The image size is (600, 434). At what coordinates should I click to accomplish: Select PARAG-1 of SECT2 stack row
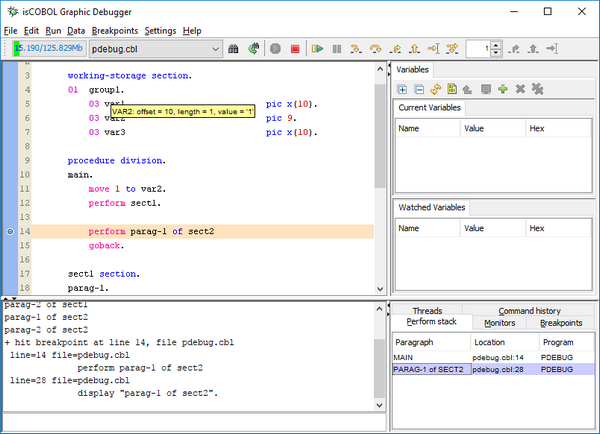pyautogui.click(x=430, y=369)
